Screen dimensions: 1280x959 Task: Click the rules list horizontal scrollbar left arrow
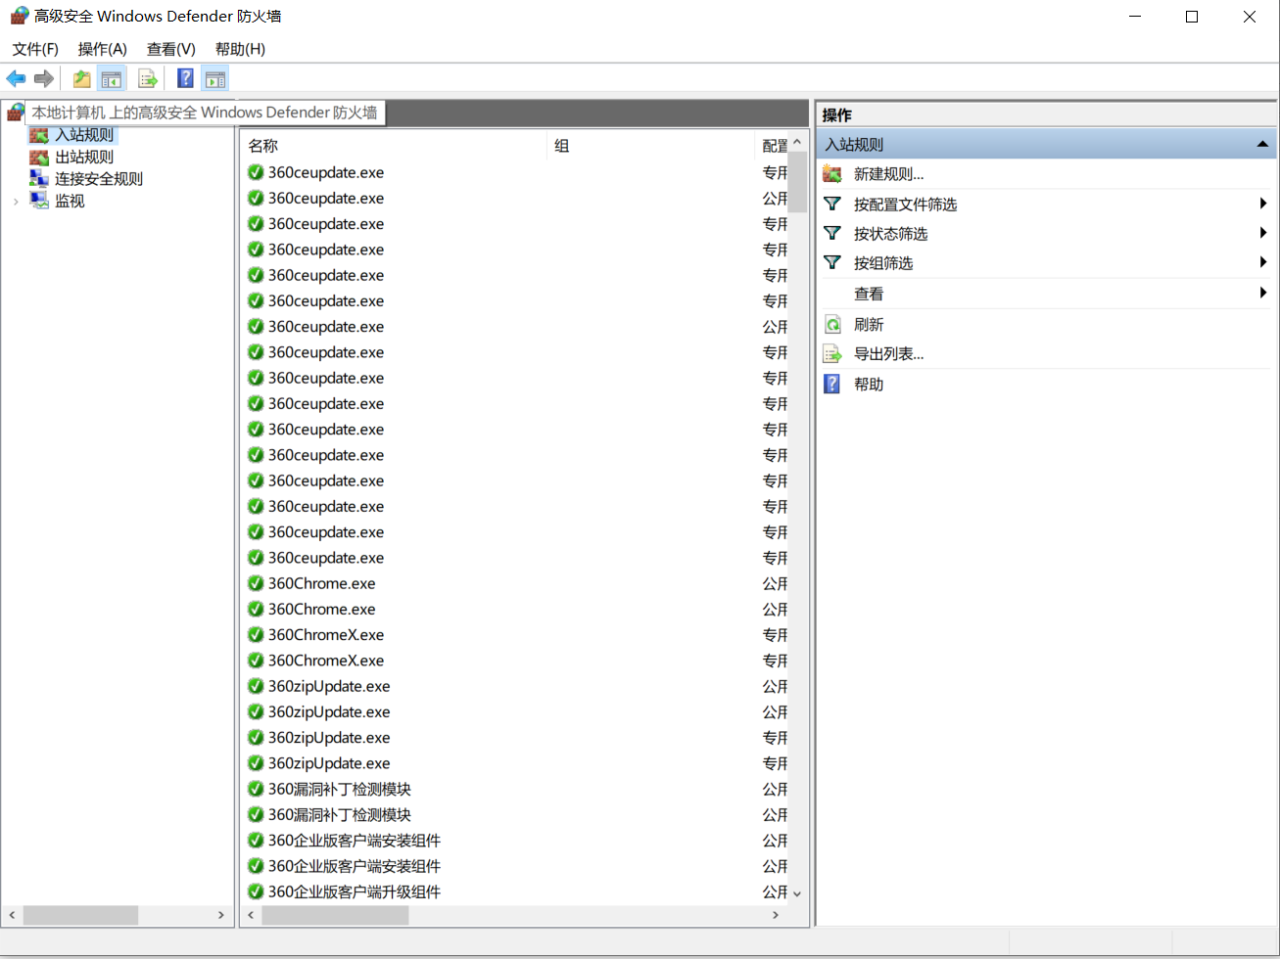[x=250, y=915]
